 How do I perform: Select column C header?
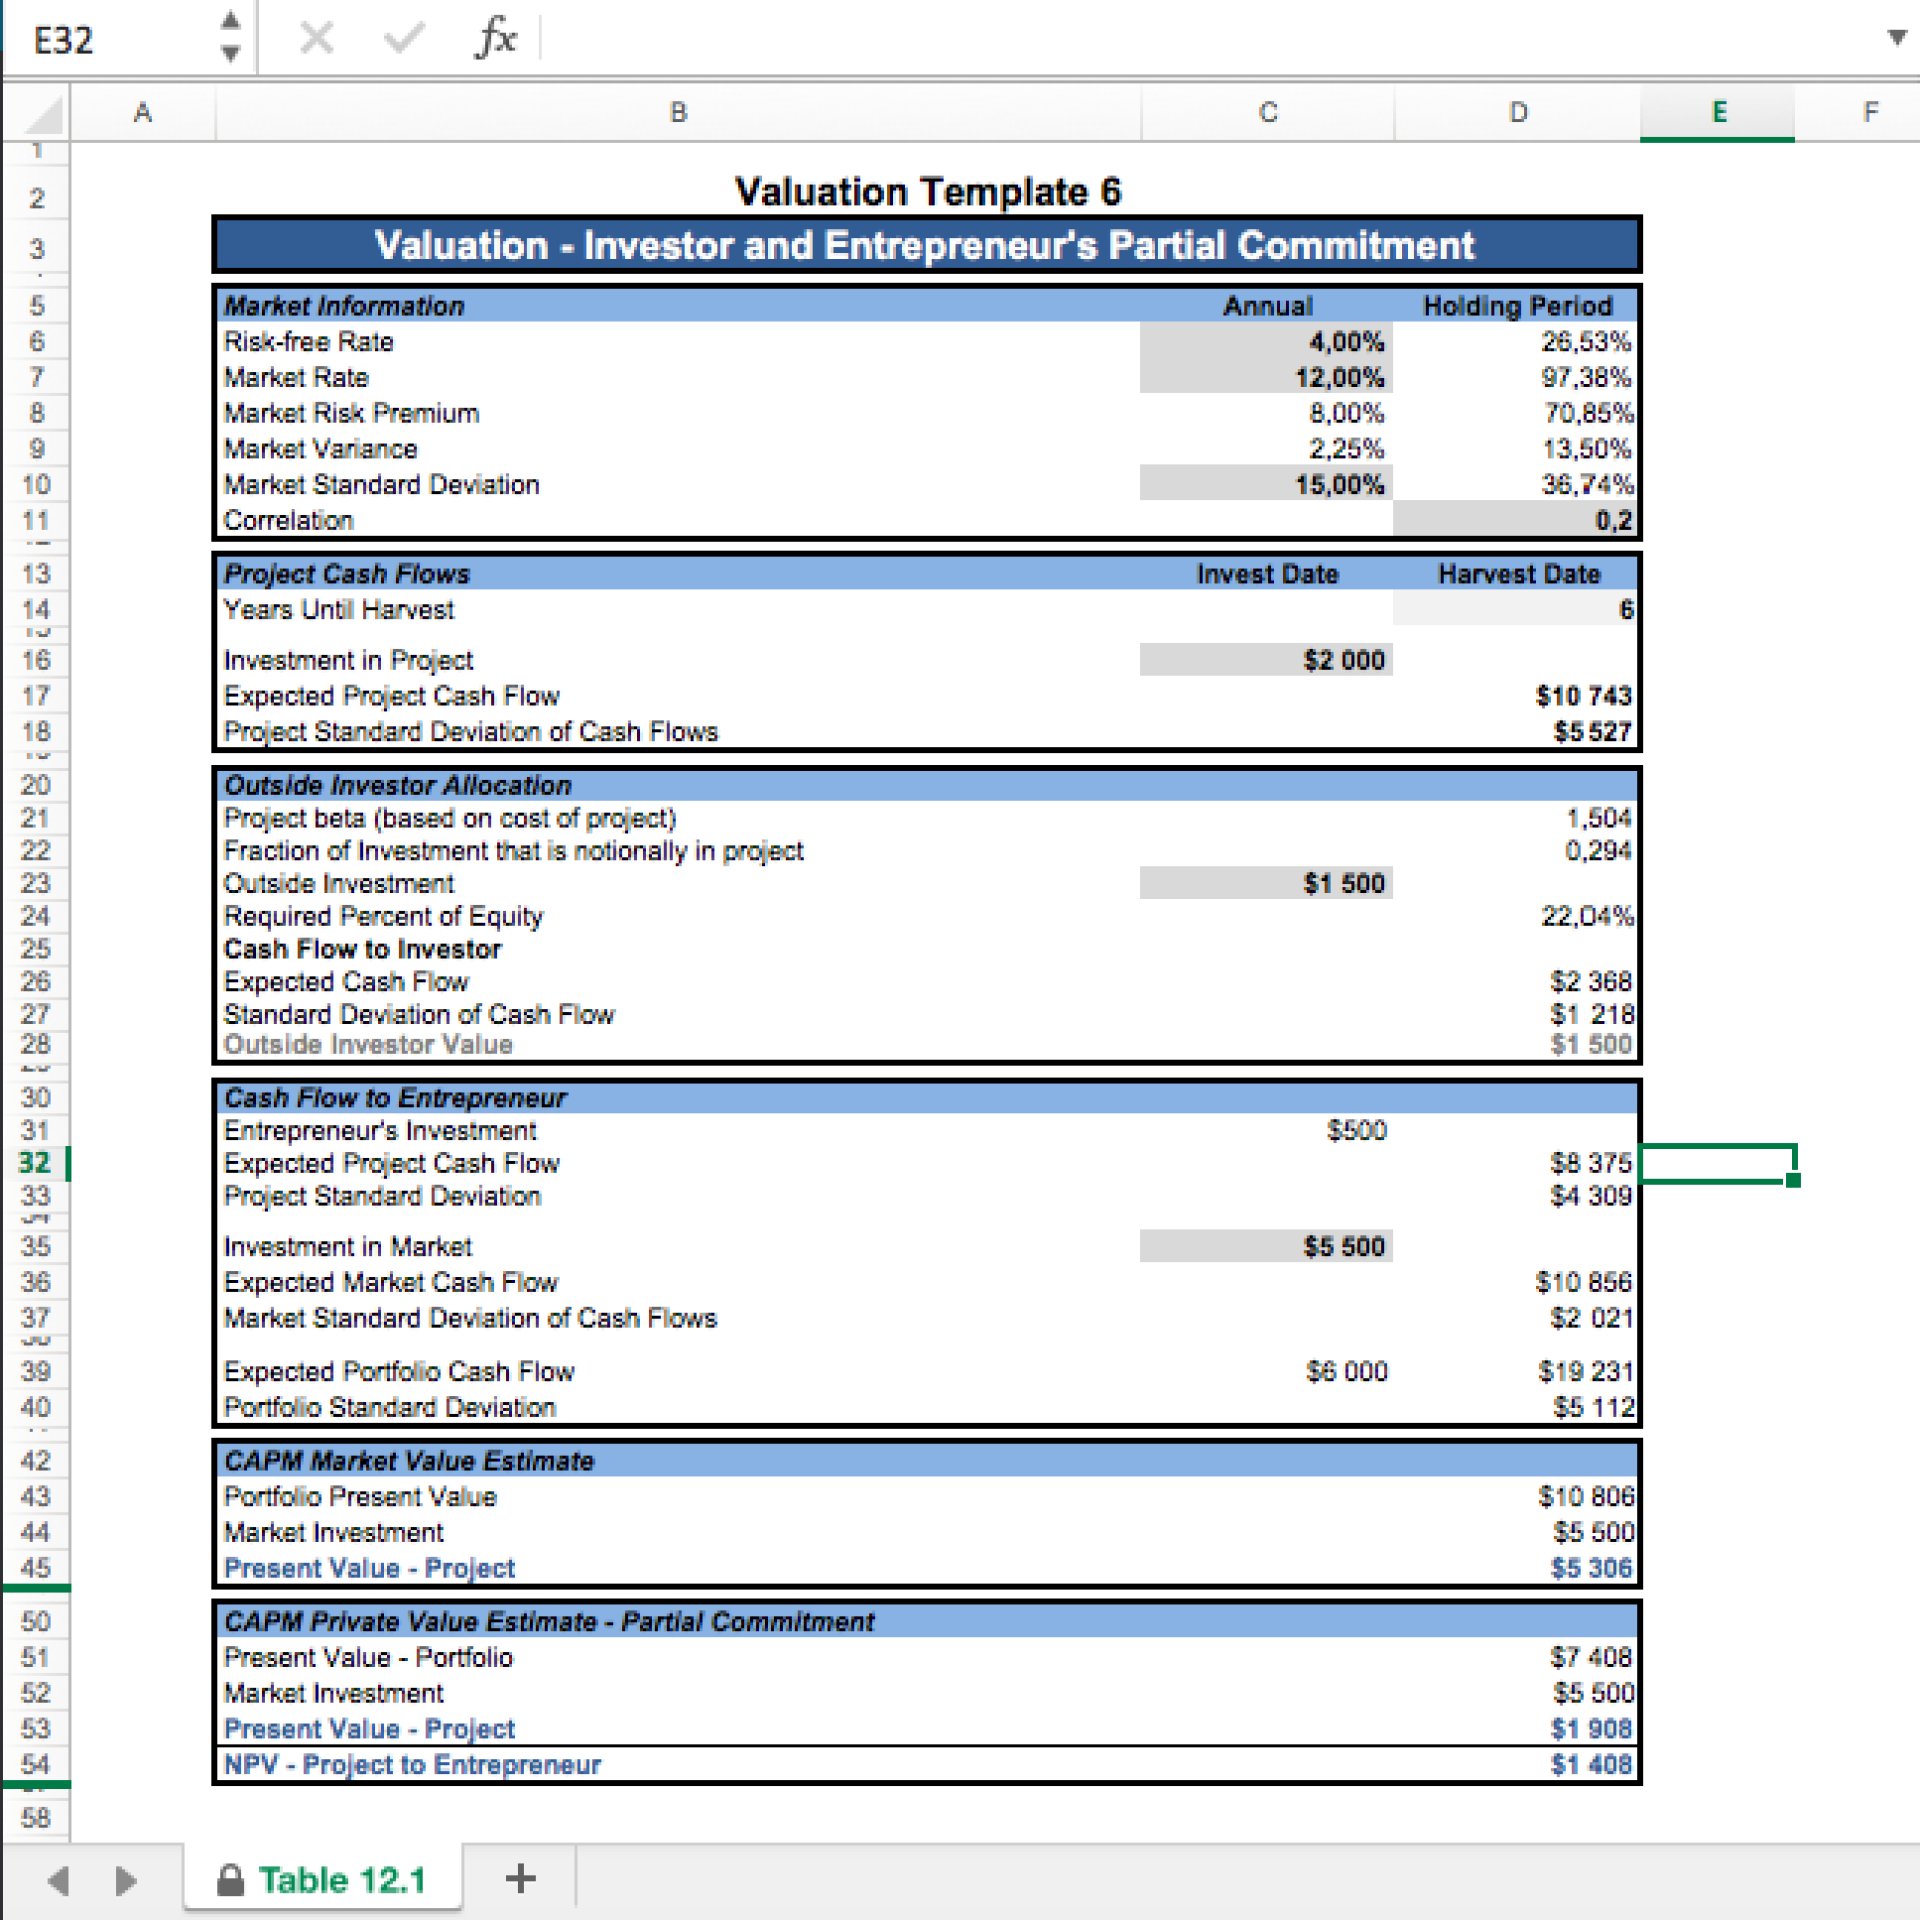(x=1267, y=113)
